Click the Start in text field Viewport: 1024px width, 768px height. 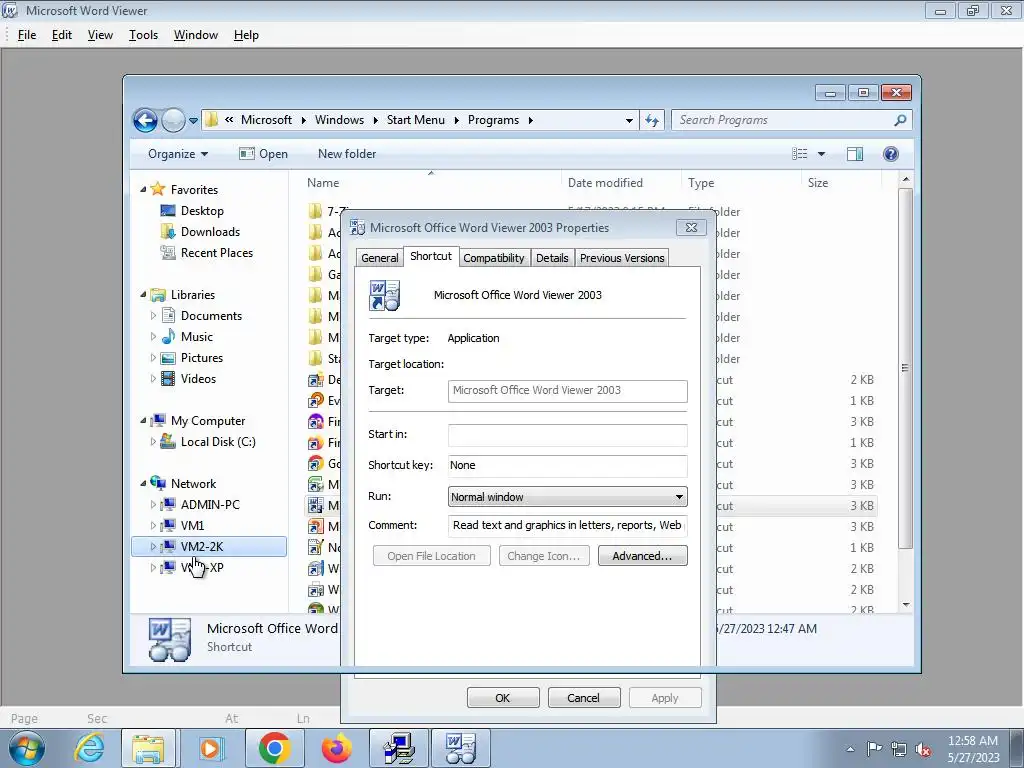click(x=568, y=435)
